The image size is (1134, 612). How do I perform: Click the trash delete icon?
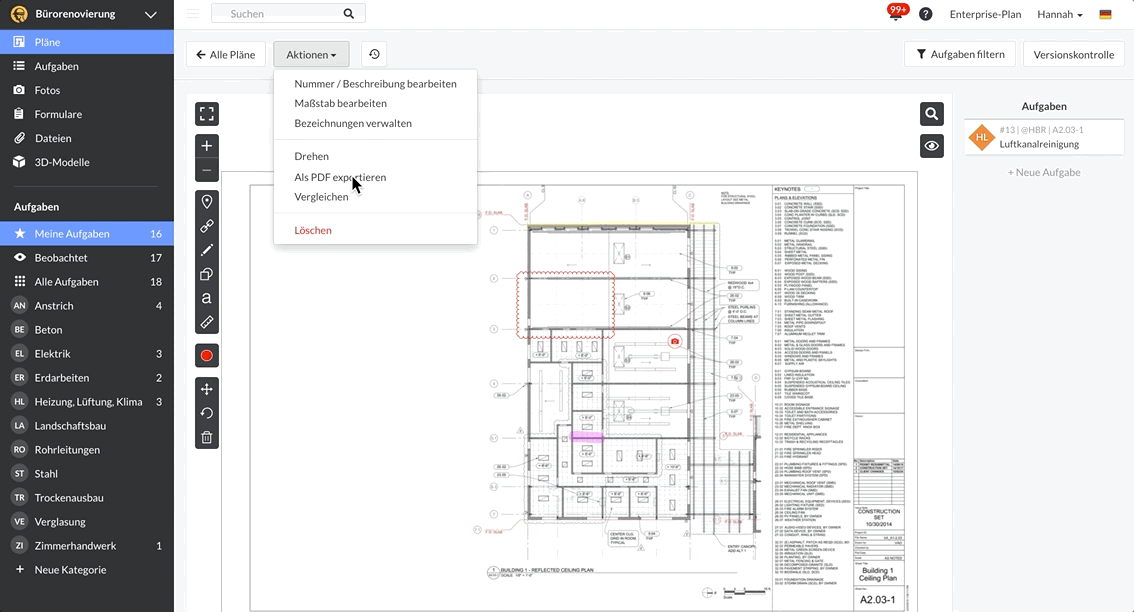coord(207,437)
